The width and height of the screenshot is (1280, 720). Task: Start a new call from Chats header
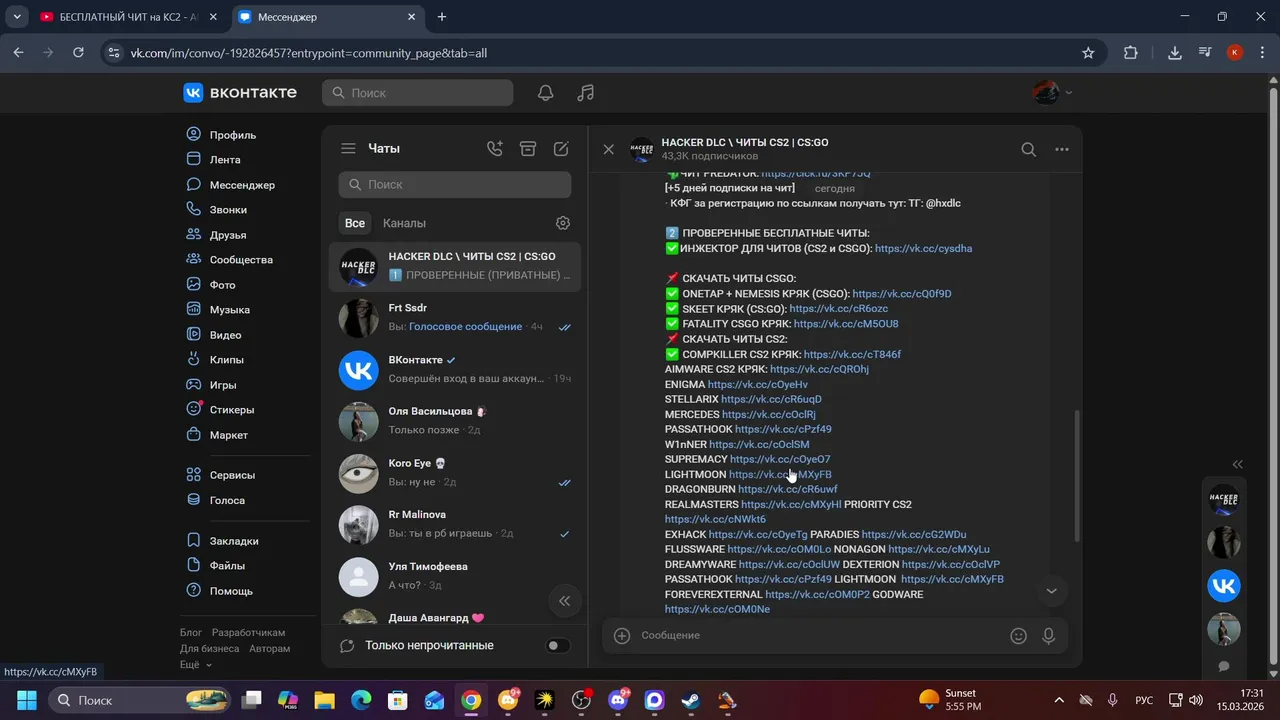[x=494, y=148]
